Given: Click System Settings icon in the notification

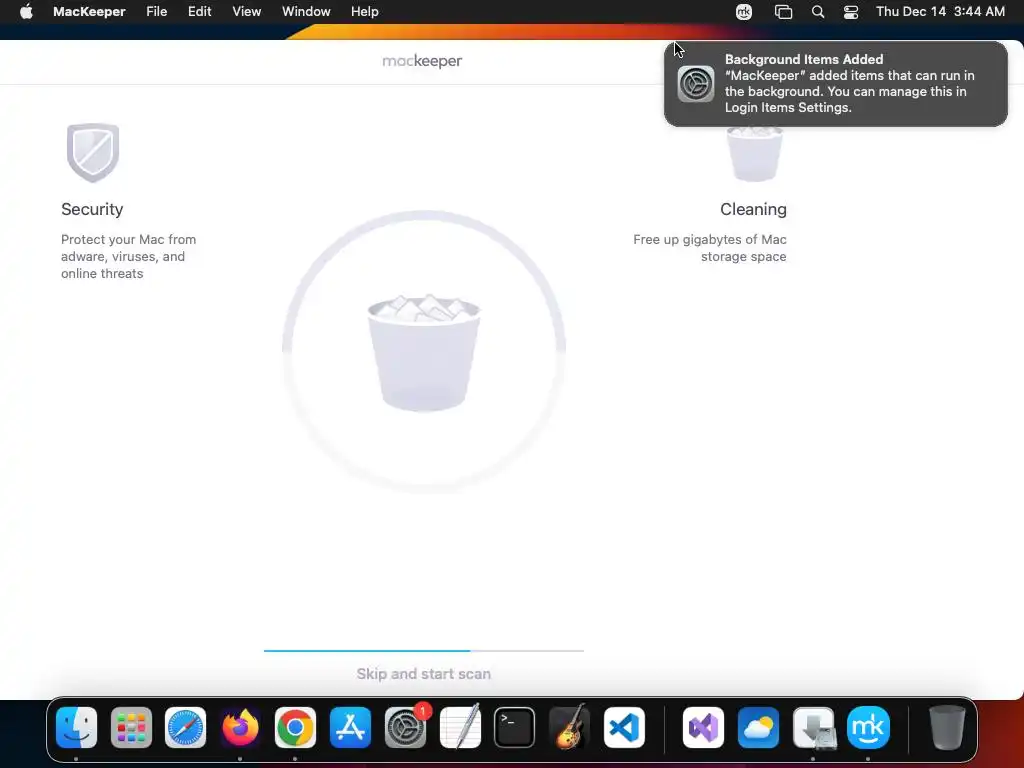Looking at the screenshot, I should 696,84.
